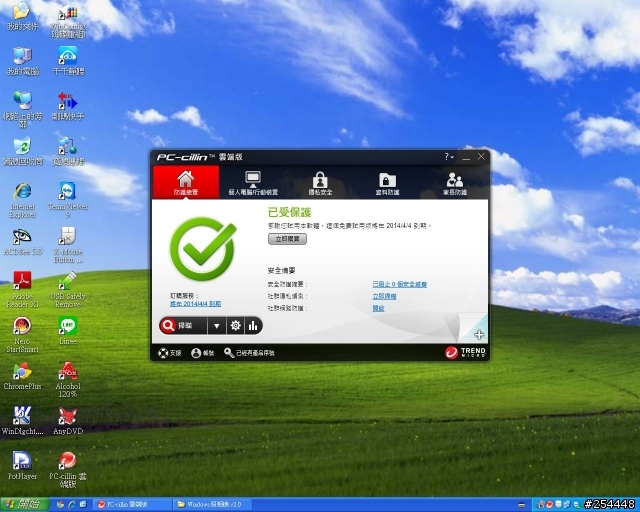Open PC-cillin settings gear icon
640x512 pixels.
[x=236, y=326]
